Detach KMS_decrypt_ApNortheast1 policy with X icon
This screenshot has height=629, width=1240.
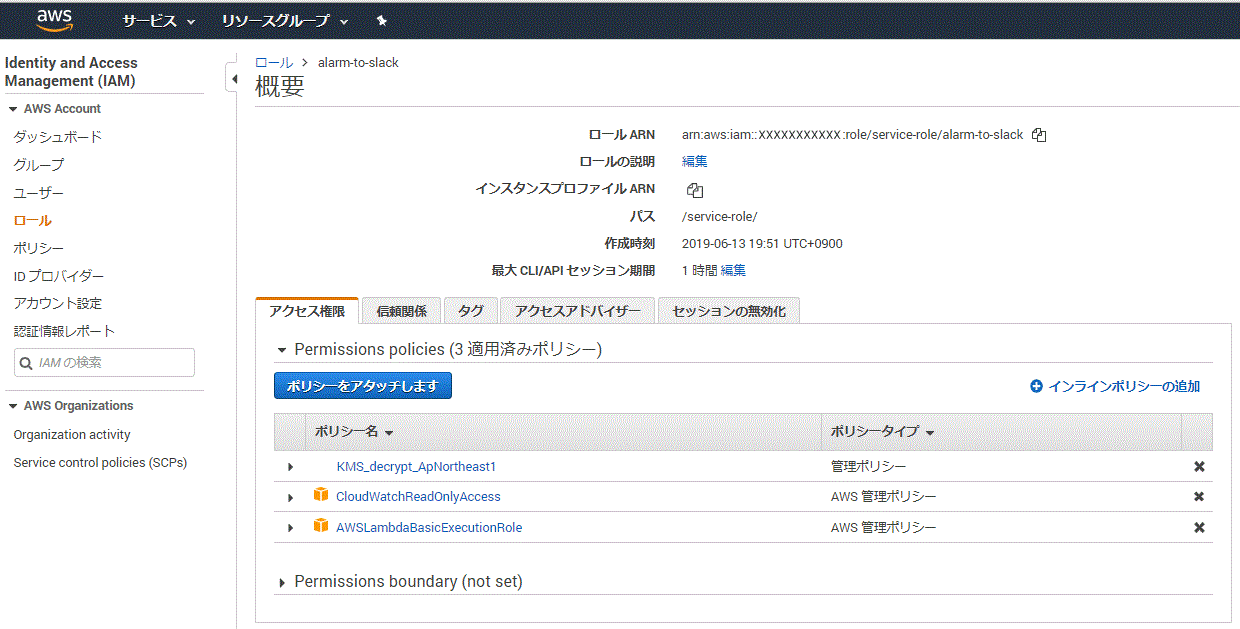[1199, 467]
